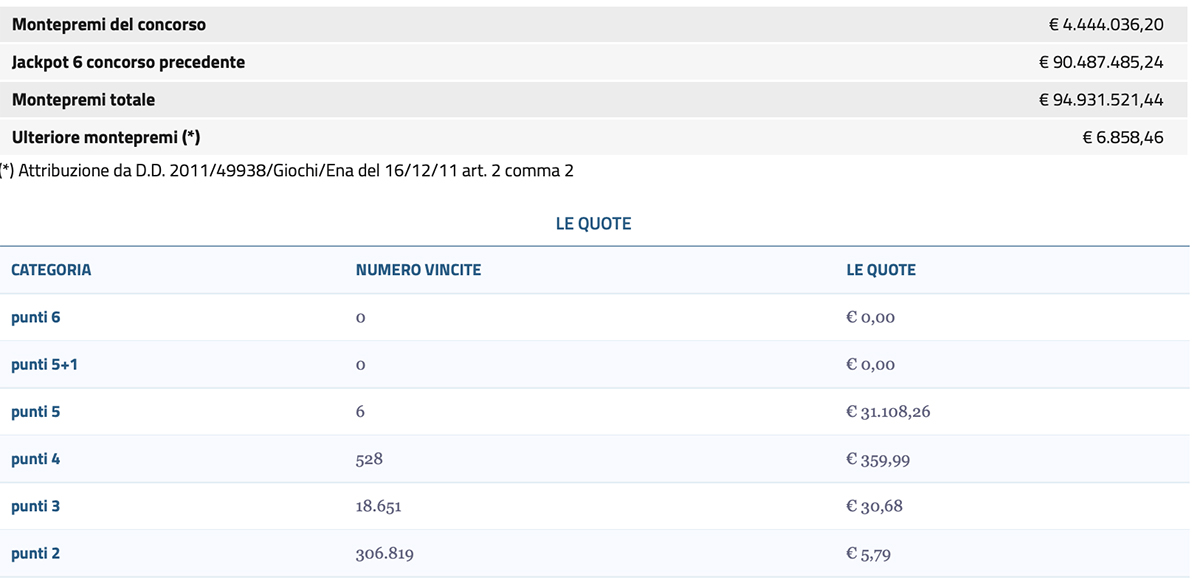Click the Attribuzione da D.D. footnote text

[x=288, y=171]
